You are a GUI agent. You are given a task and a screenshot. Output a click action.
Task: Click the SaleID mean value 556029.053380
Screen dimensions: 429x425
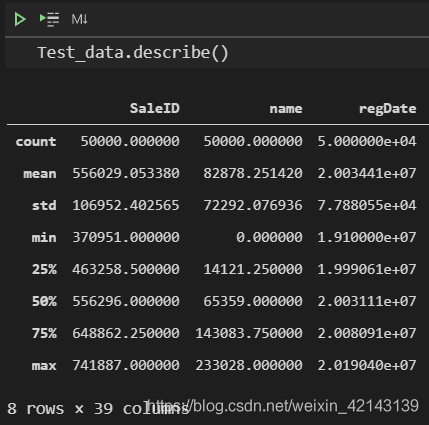(126, 173)
